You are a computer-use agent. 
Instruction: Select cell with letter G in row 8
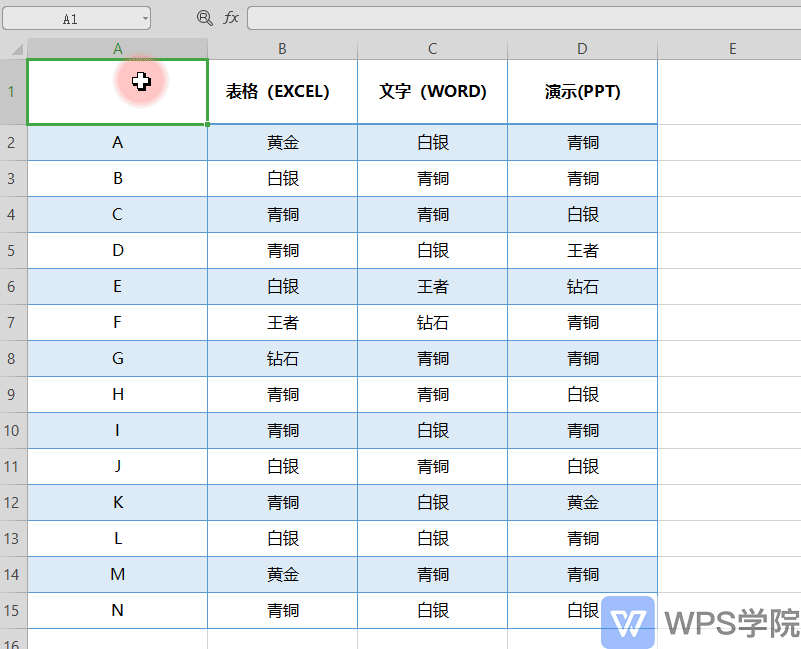[x=117, y=358]
